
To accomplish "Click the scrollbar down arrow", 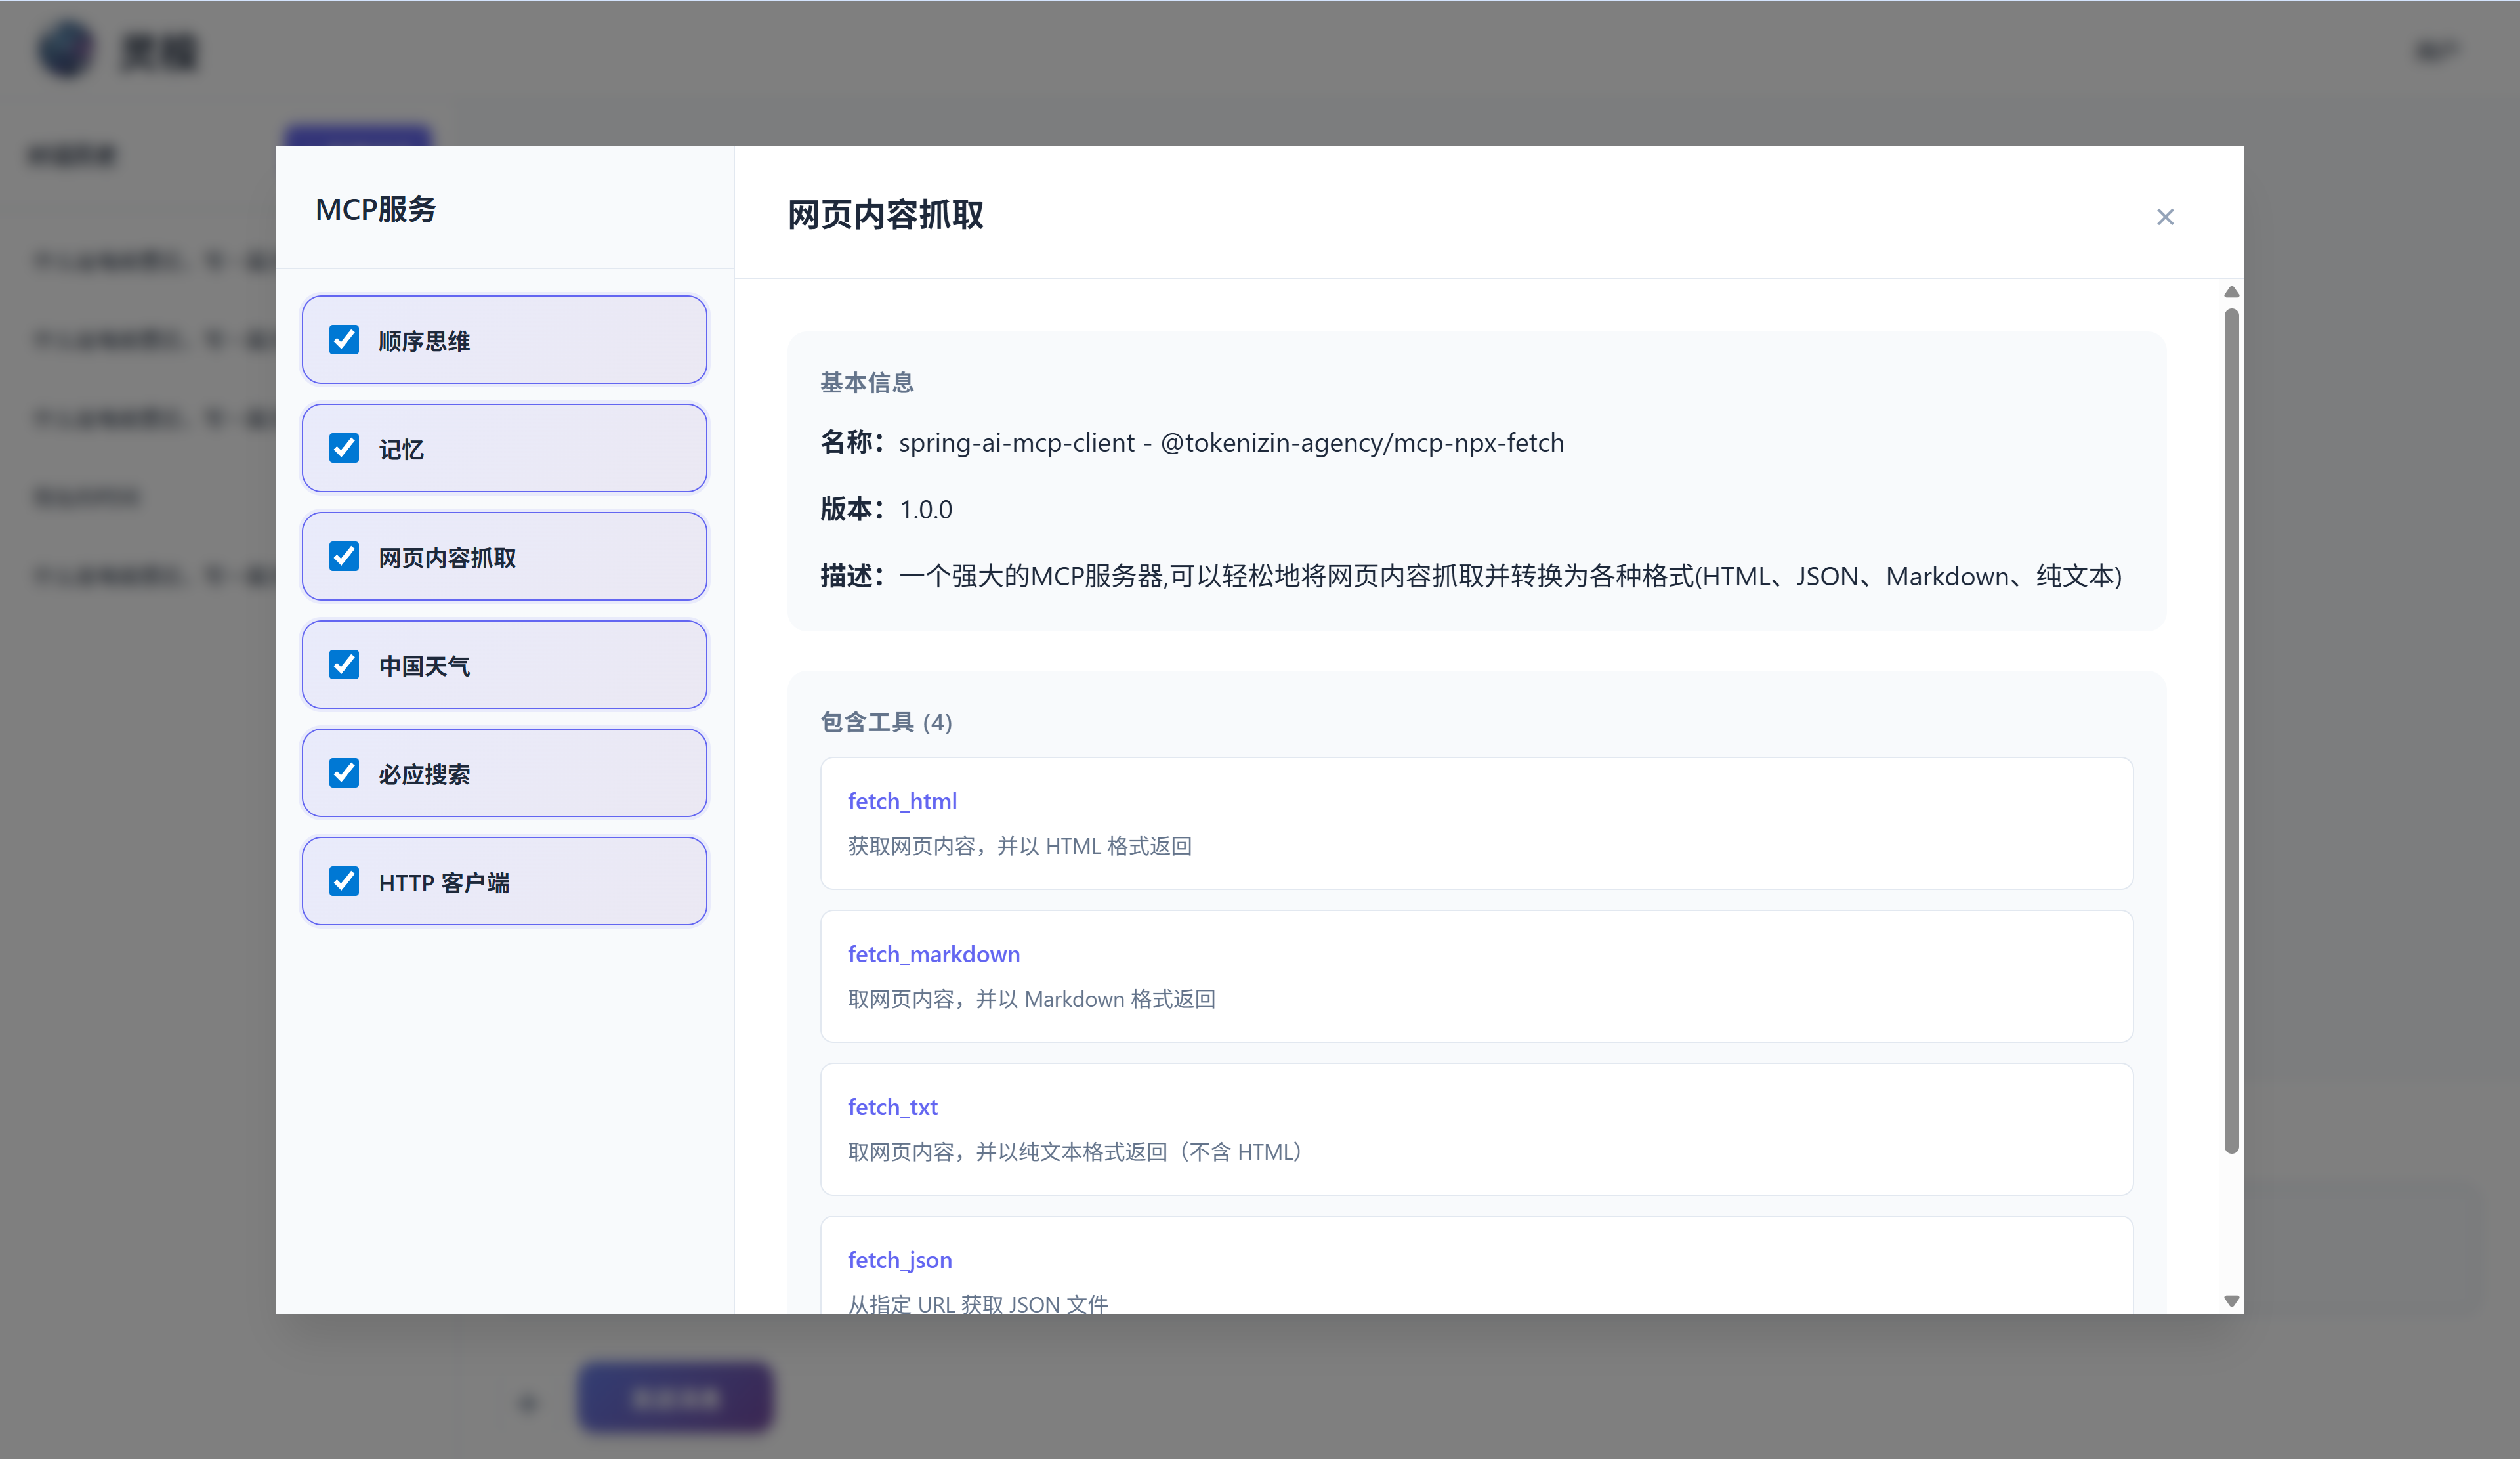I will [2231, 1301].
